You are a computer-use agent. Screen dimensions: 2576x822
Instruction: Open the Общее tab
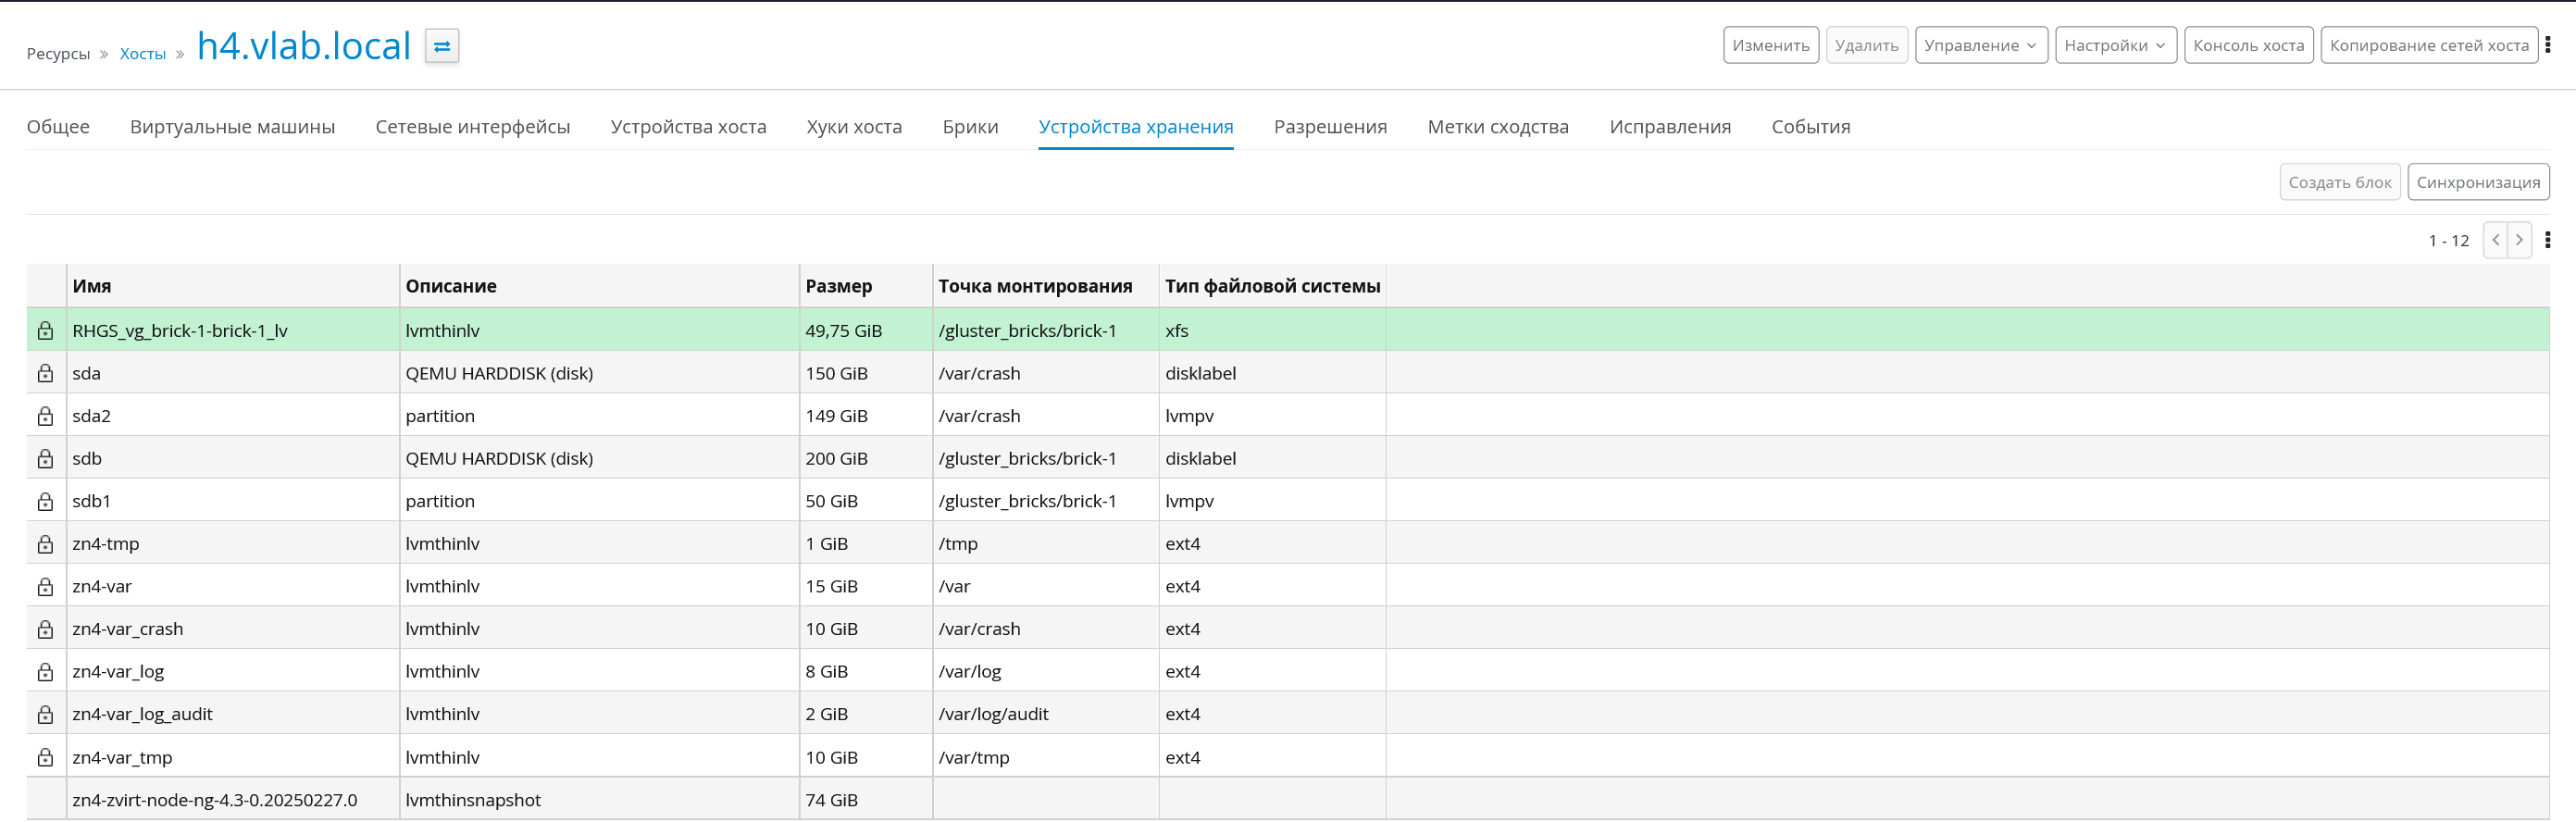click(x=58, y=127)
